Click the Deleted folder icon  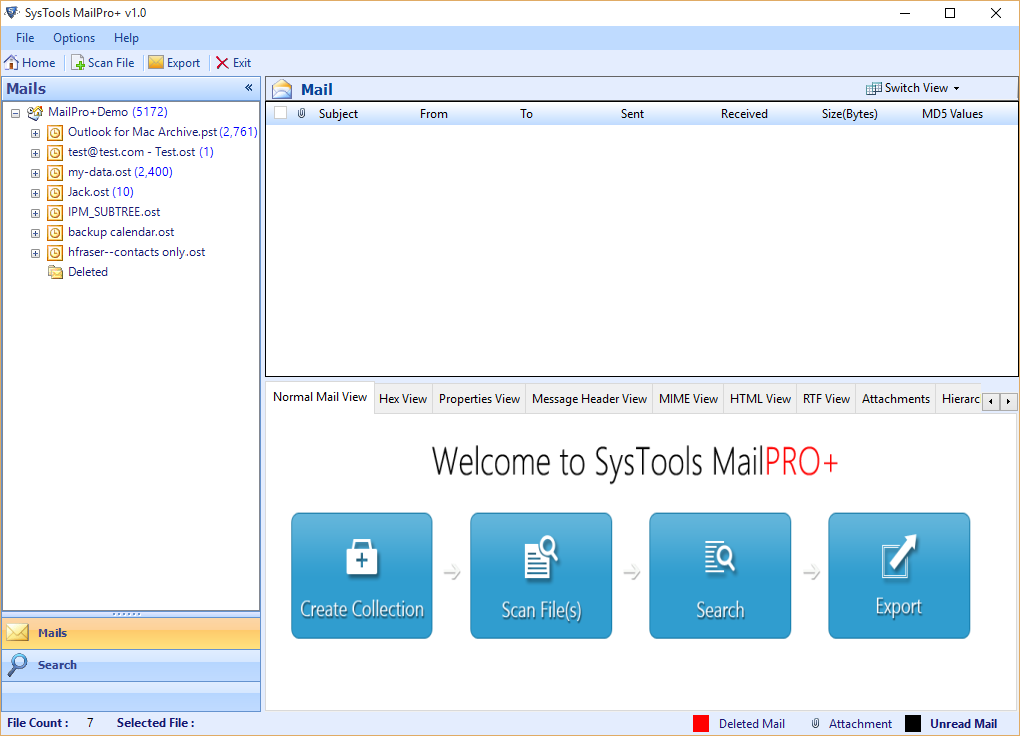(55, 272)
